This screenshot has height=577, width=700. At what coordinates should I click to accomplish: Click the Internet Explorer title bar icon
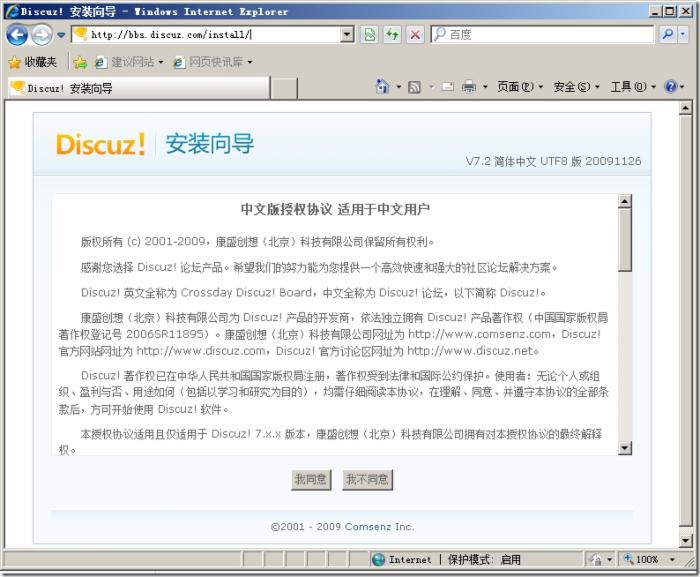click(x=12, y=11)
